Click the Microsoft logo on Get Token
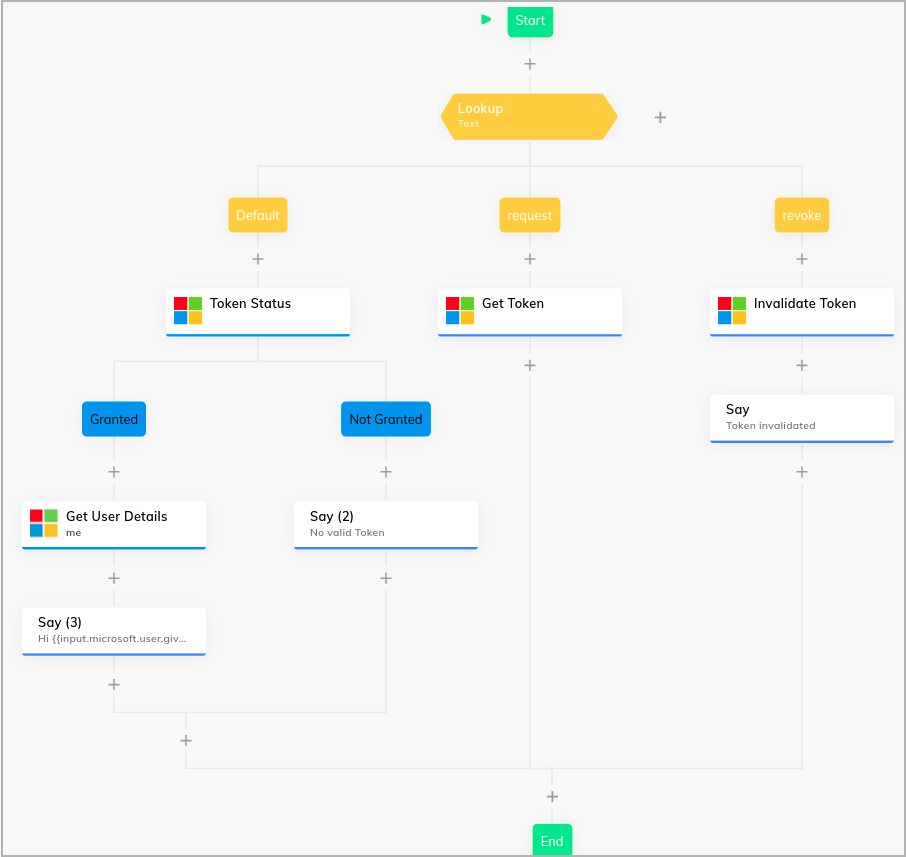906x857 pixels. click(460, 310)
